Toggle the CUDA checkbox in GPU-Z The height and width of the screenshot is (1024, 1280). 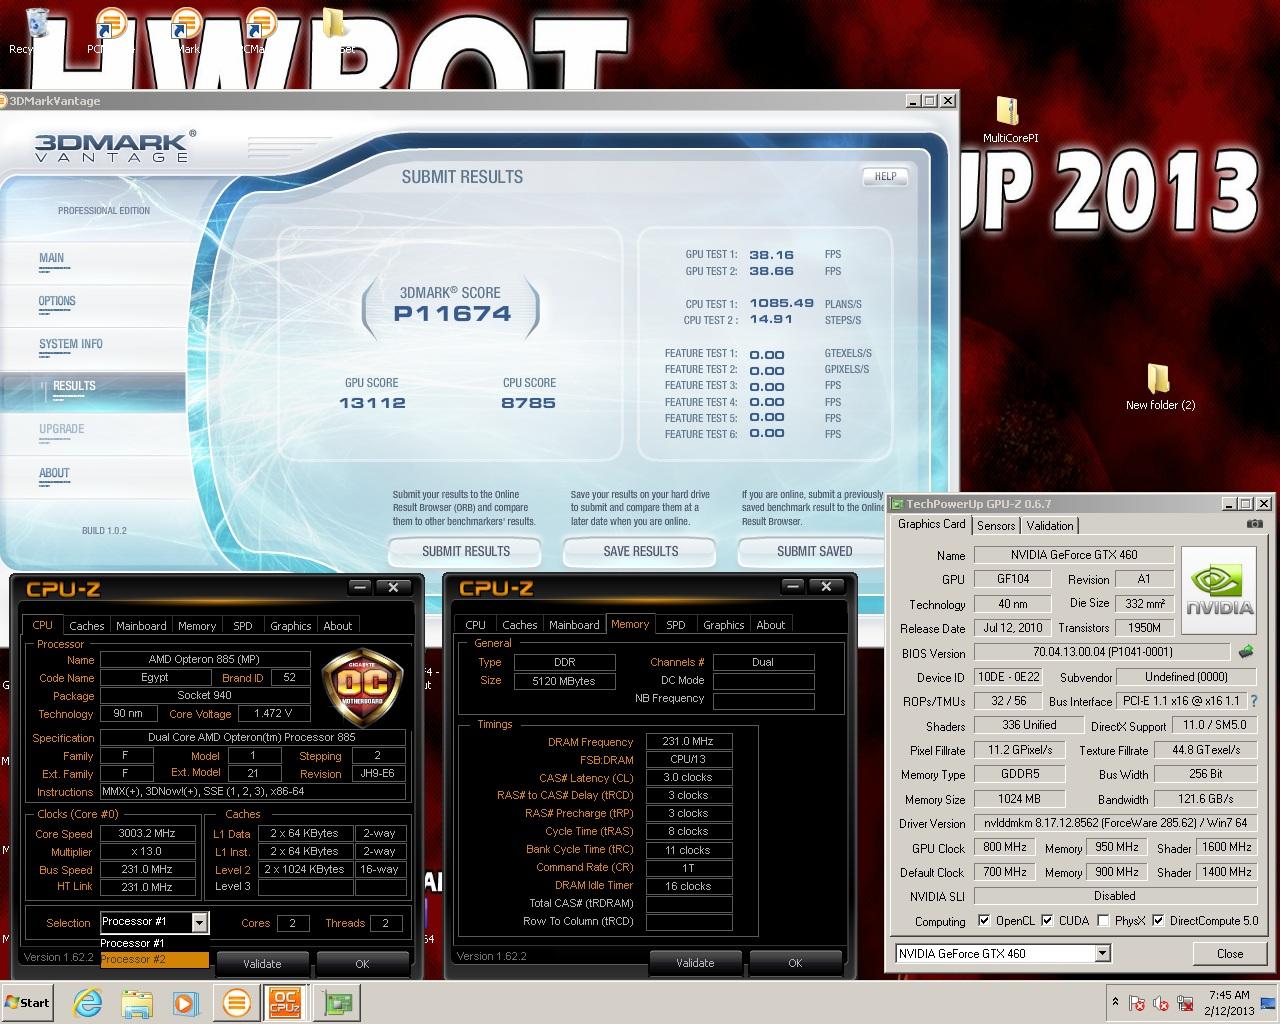click(x=1047, y=920)
